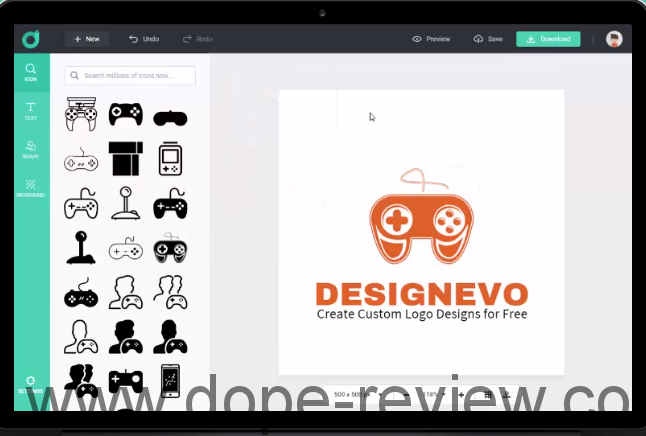The height and width of the screenshot is (436, 646).
Task: Select the orange gamepad on canvas
Action: [421, 224]
